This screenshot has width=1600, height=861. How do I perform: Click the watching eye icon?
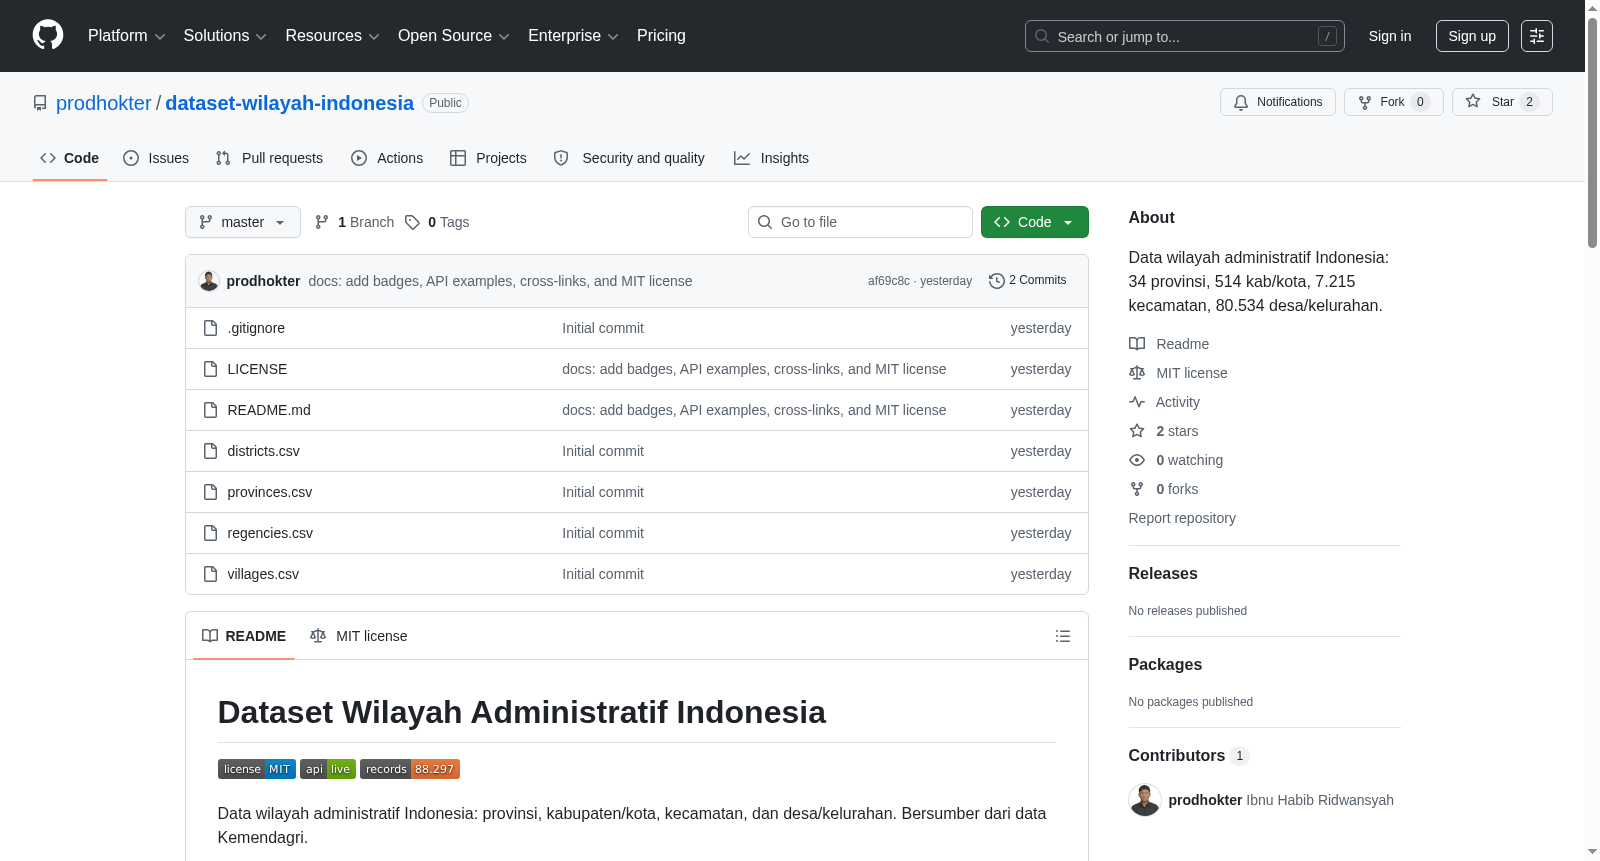pos(1137,460)
